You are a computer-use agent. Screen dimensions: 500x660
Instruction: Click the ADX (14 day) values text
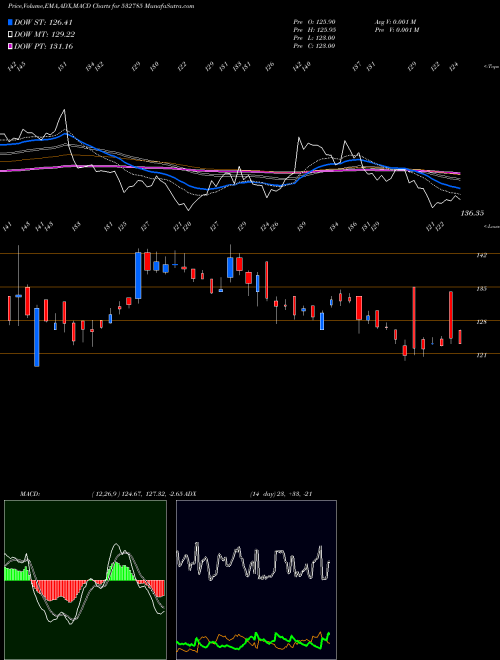coord(281,493)
